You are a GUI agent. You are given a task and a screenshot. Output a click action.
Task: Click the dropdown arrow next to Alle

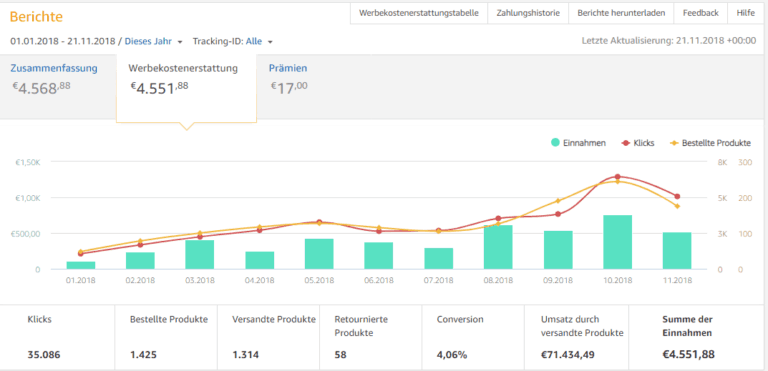click(x=270, y=42)
